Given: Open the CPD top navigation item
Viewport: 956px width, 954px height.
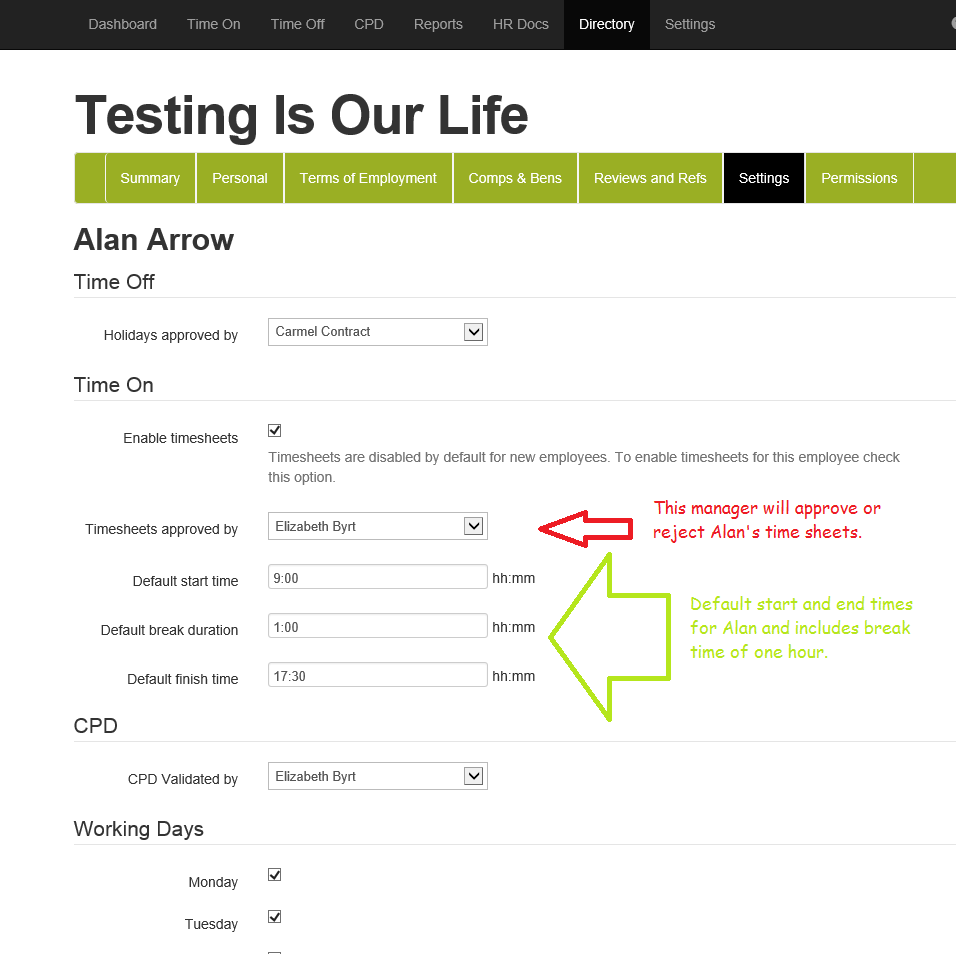Looking at the screenshot, I should (368, 24).
